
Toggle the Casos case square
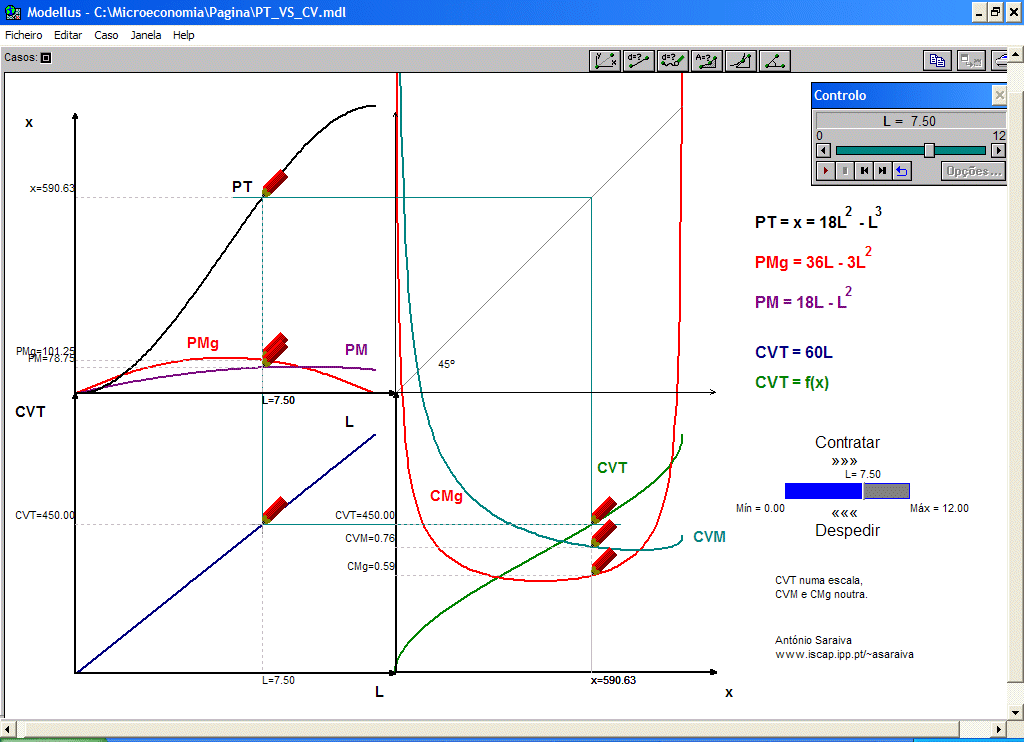[x=45, y=58]
